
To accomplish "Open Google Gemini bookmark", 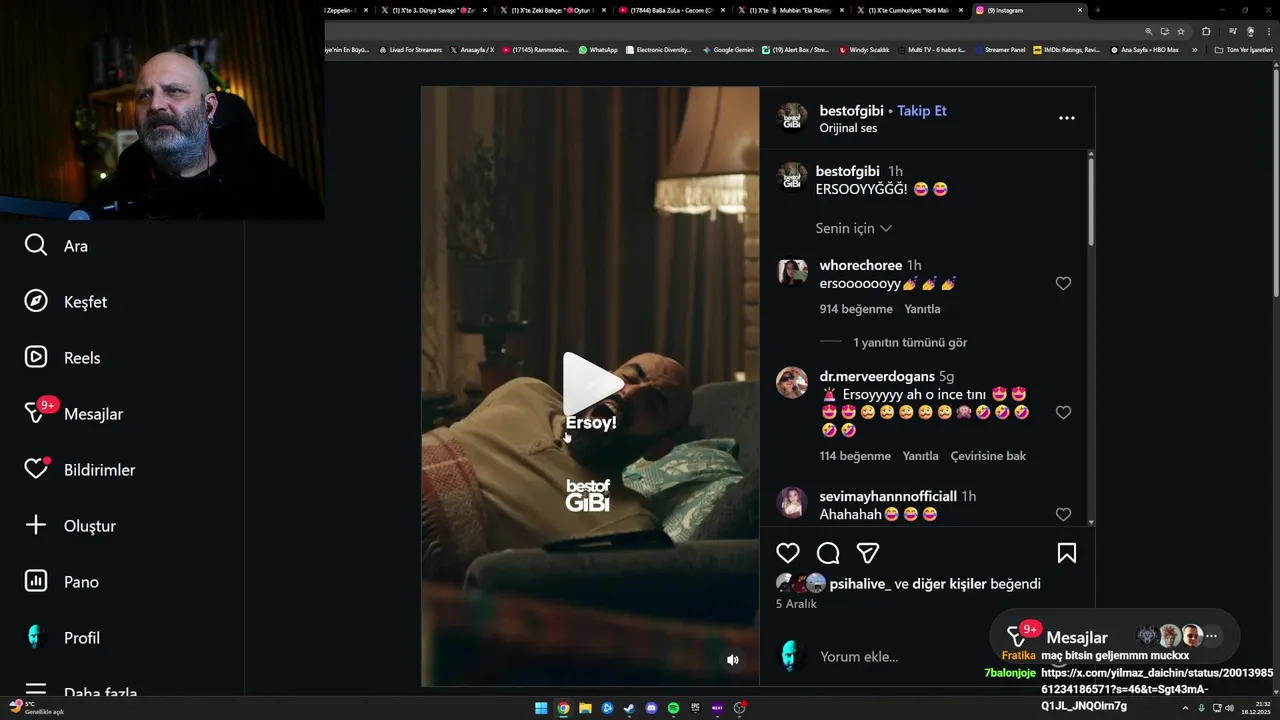I will pos(728,50).
